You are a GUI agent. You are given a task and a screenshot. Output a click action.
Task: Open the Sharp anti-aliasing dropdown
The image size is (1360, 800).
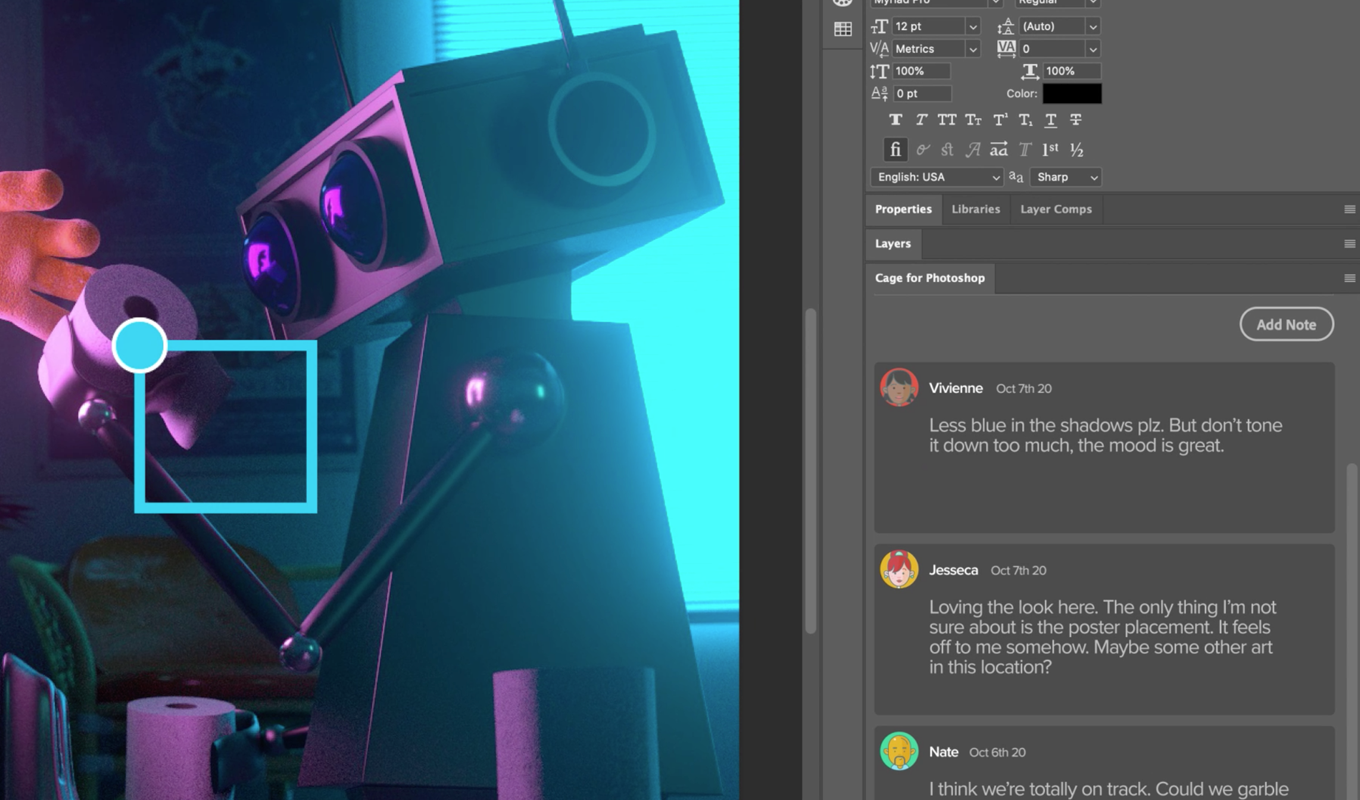point(1066,177)
